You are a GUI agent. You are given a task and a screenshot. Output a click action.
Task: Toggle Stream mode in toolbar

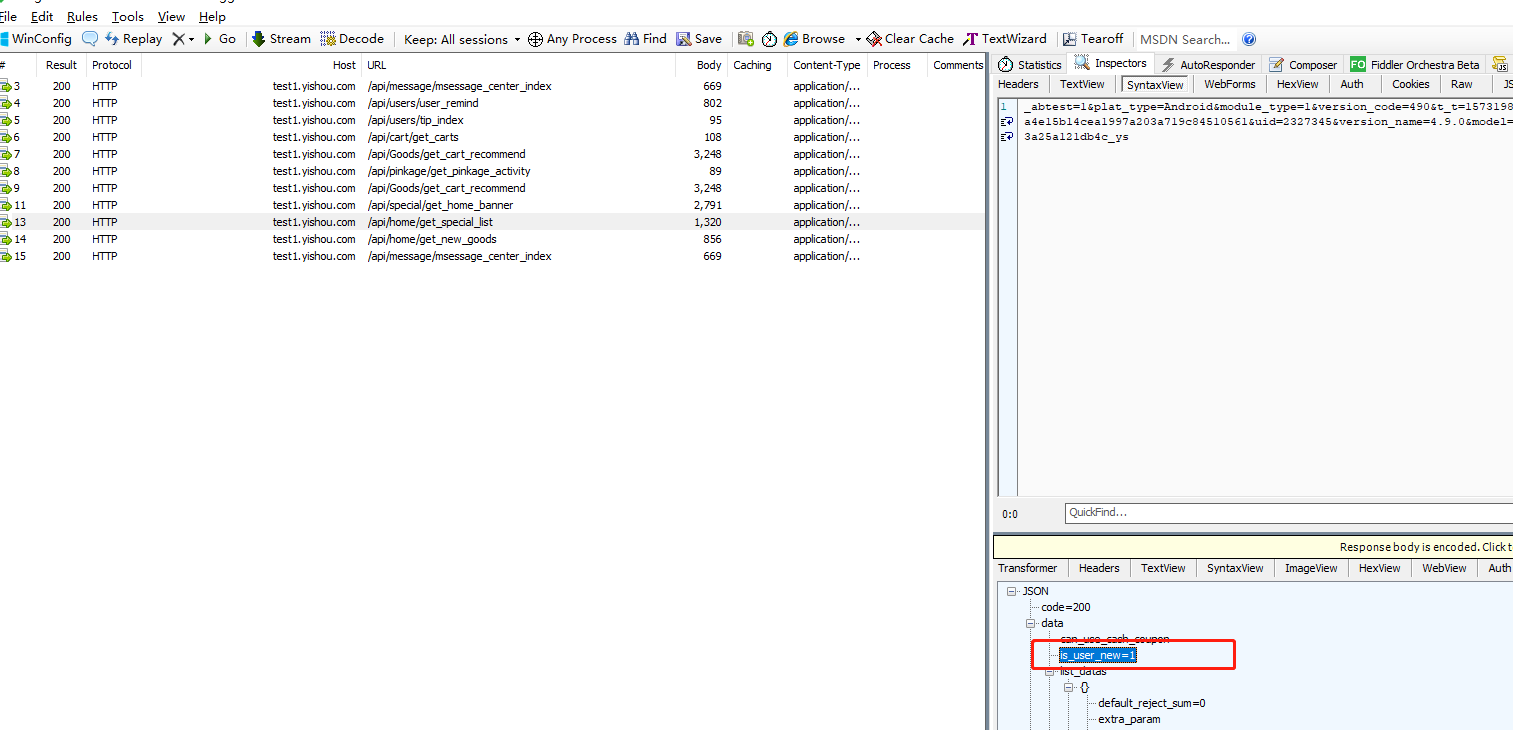coord(281,39)
